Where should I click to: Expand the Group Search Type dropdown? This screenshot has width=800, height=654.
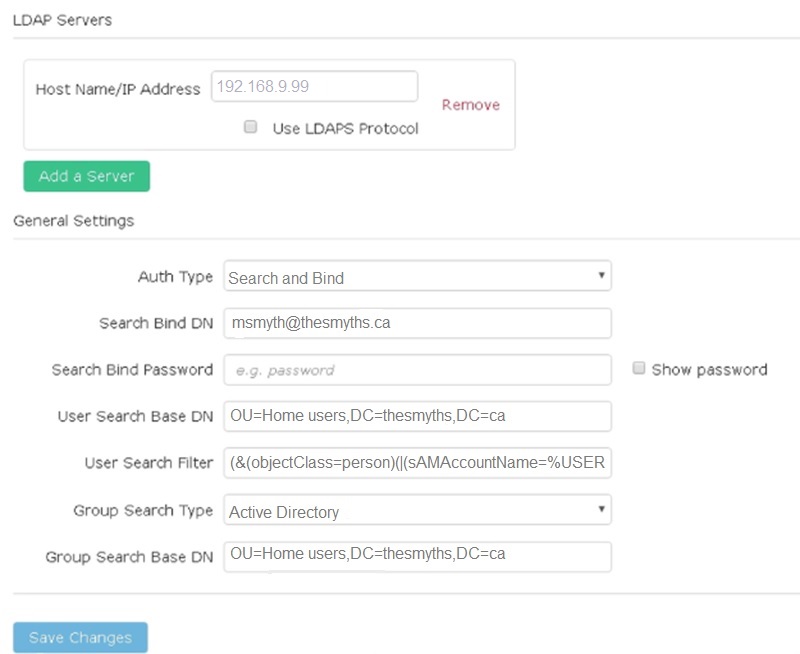[x=417, y=510]
